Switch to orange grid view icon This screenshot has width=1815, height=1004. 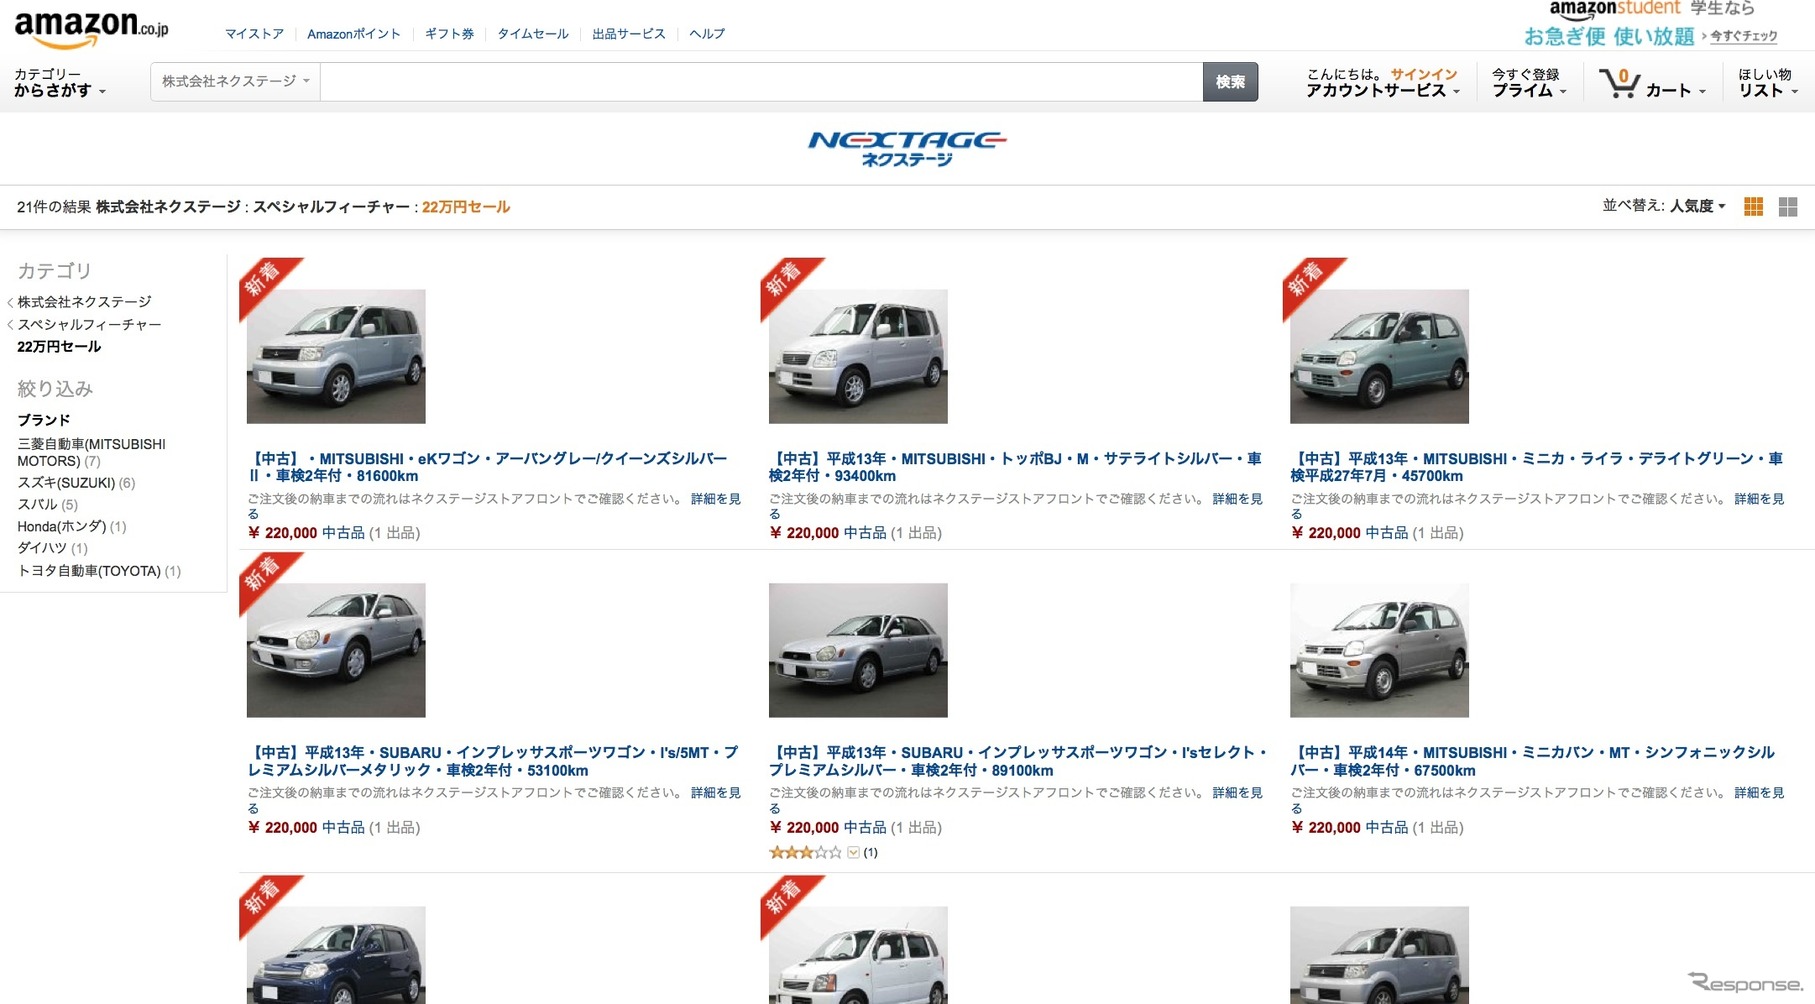pyautogui.click(x=1753, y=207)
